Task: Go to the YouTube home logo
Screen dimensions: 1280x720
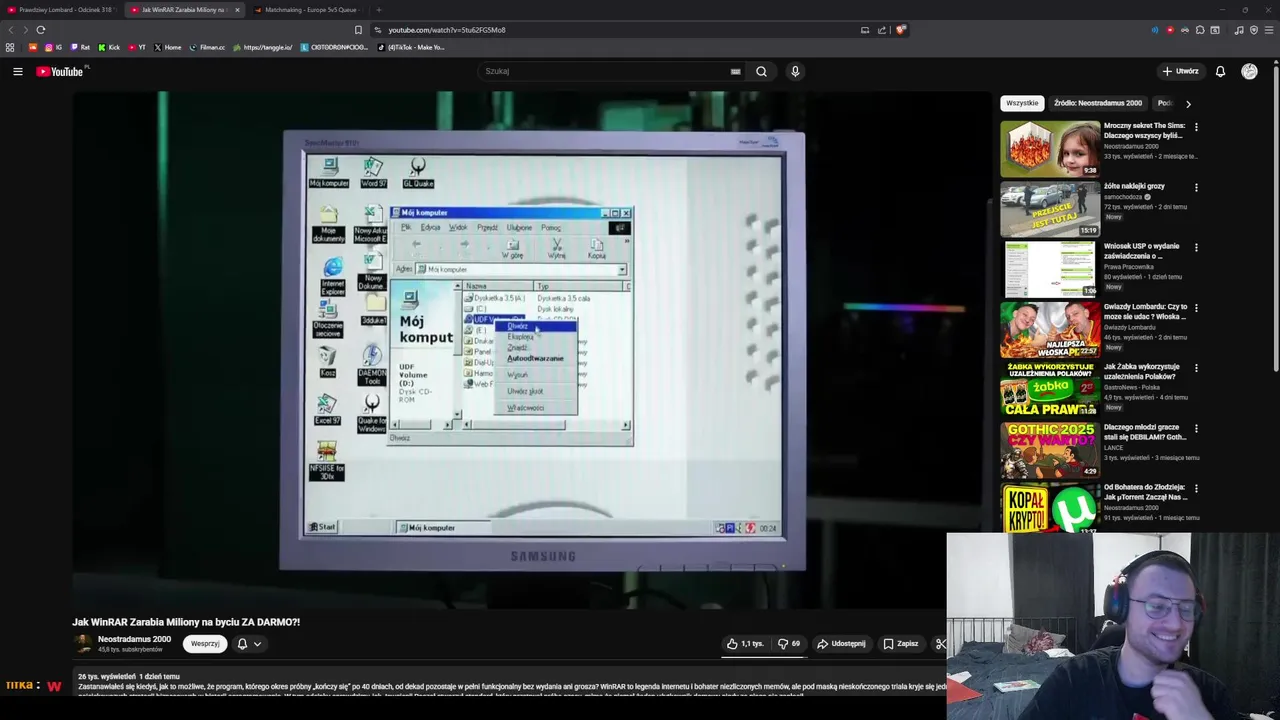Action: point(60,71)
